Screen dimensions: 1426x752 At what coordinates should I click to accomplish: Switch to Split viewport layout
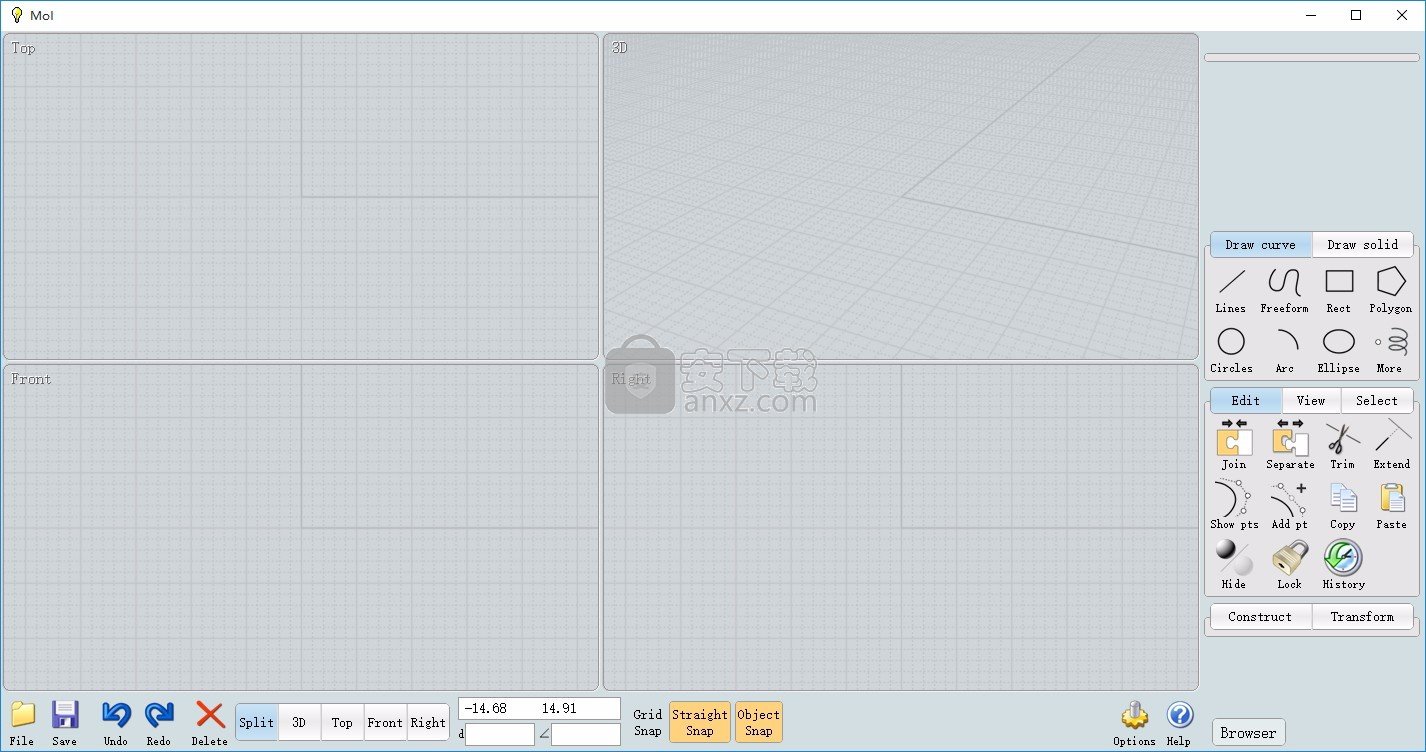[256, 722]
